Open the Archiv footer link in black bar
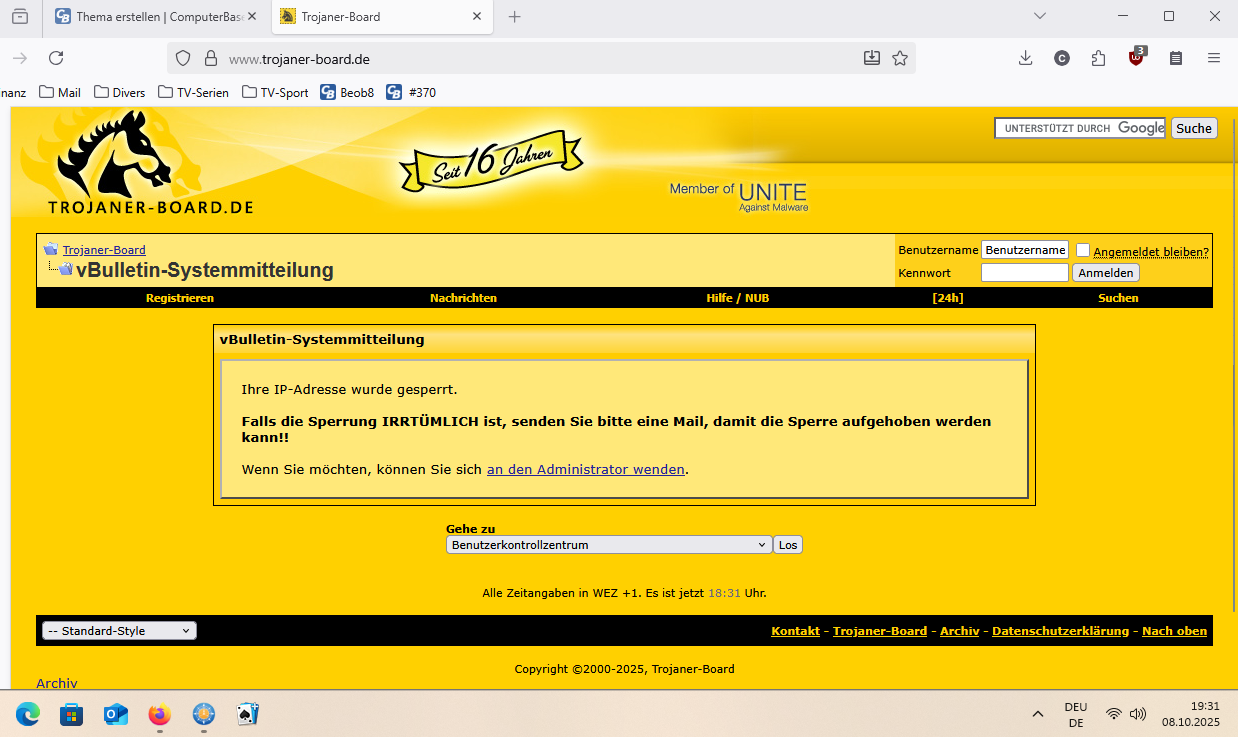 point(960,631)
